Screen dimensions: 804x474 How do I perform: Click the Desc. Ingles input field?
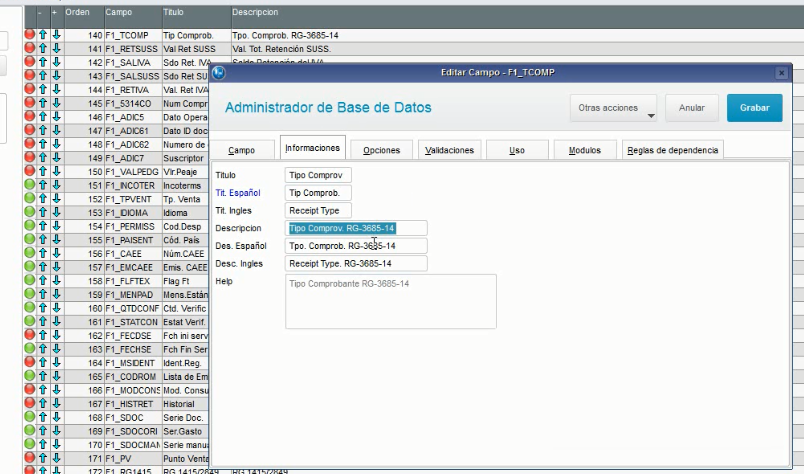click(x=356, y=263)
